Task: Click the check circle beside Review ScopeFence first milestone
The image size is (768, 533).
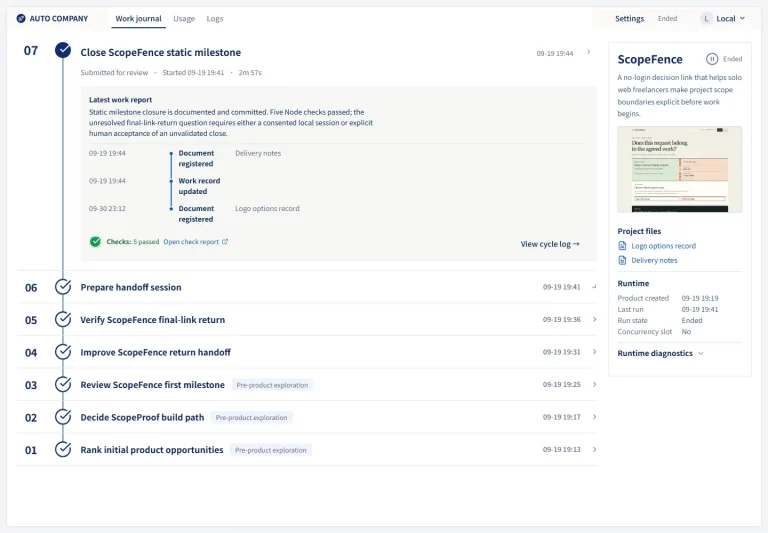Action: (x=63, y=385)
